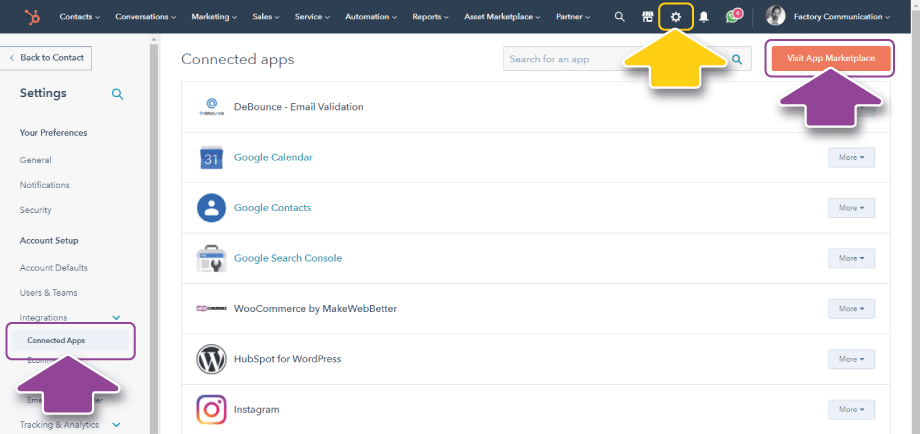
Task: Click the Google Contacts icon
Action: [211, 208]
